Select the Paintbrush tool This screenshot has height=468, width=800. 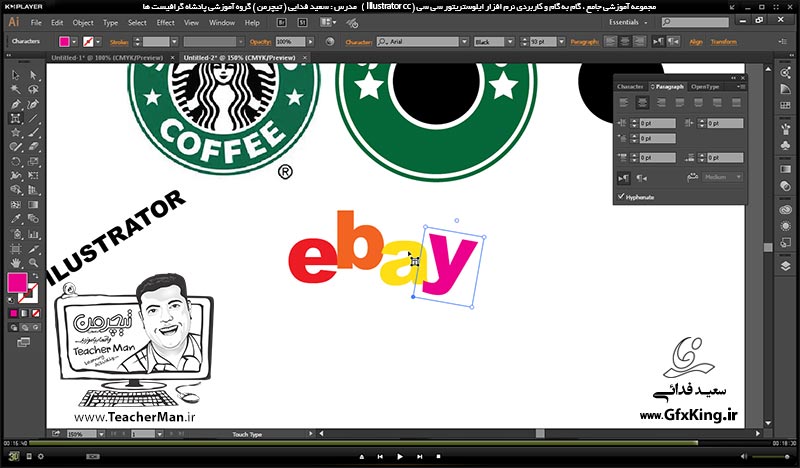(x=33, y=133)
